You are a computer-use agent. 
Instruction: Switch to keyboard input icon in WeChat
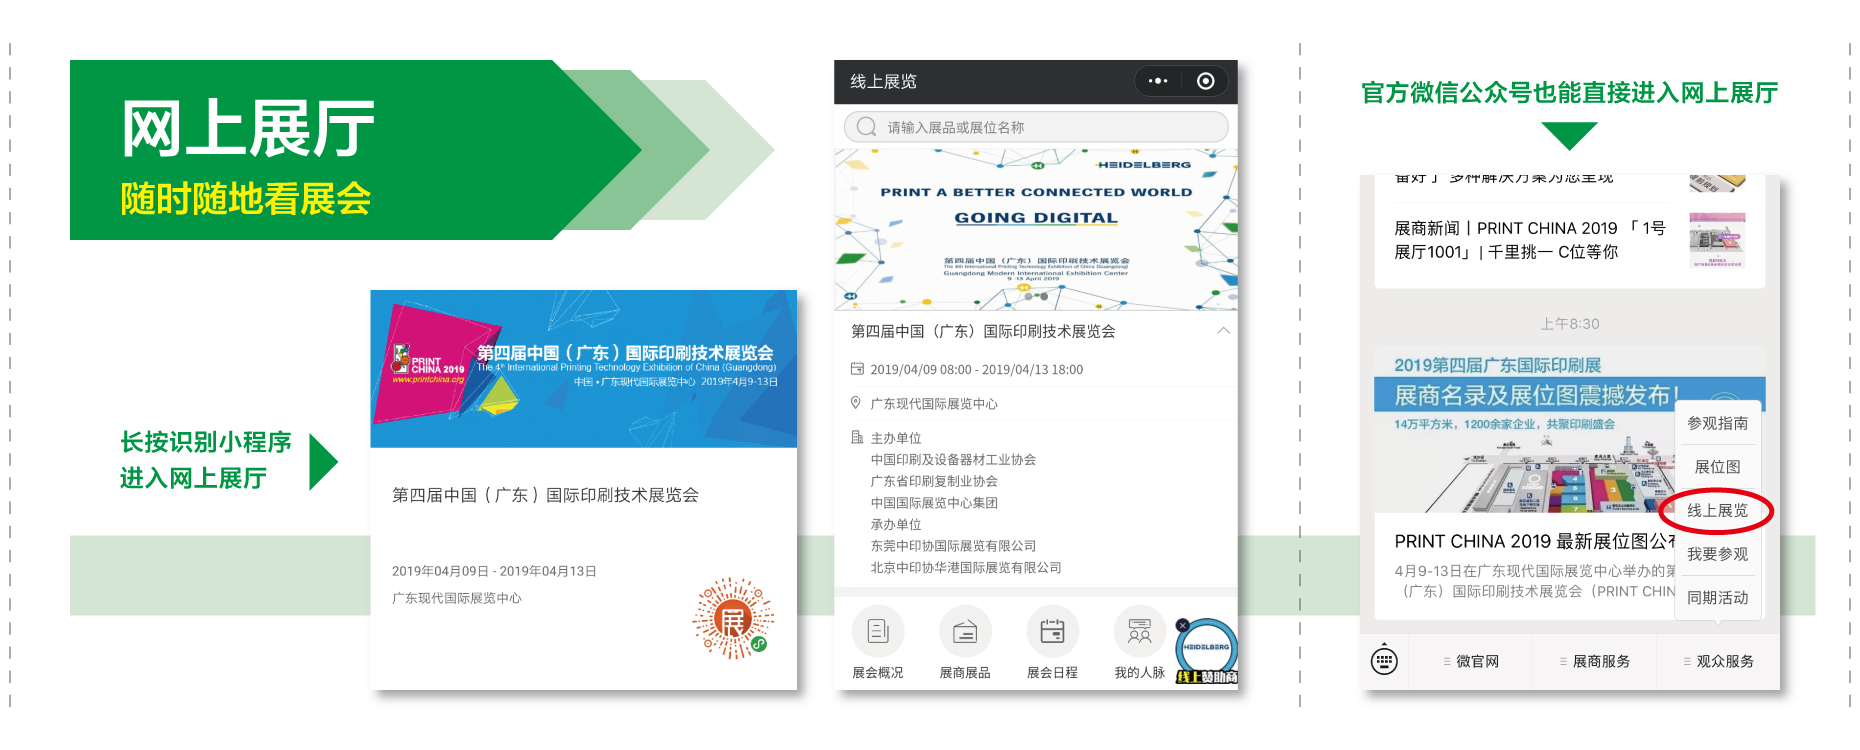coord(1384,660)
